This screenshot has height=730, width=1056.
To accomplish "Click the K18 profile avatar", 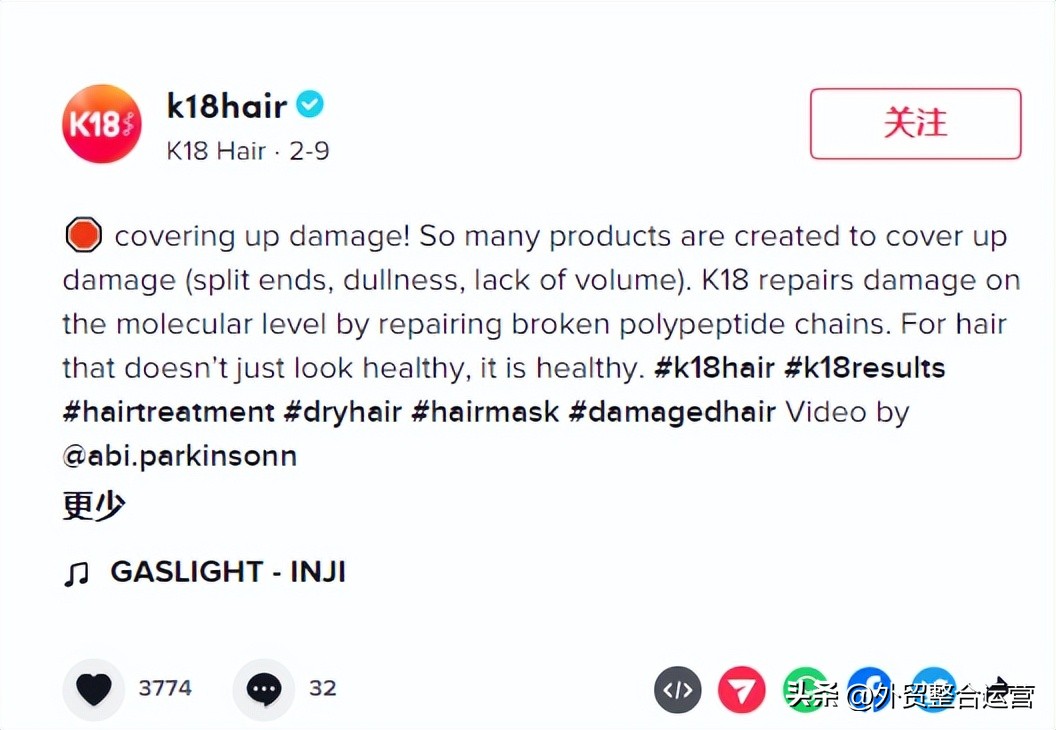I will tap(102, 123).
